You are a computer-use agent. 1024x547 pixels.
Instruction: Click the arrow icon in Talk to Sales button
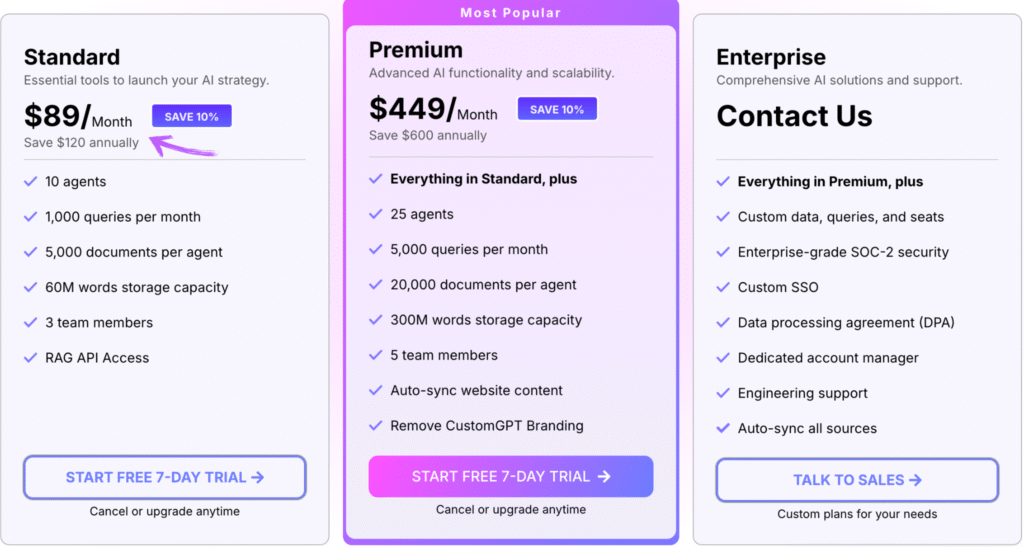[x=916, y=480]
